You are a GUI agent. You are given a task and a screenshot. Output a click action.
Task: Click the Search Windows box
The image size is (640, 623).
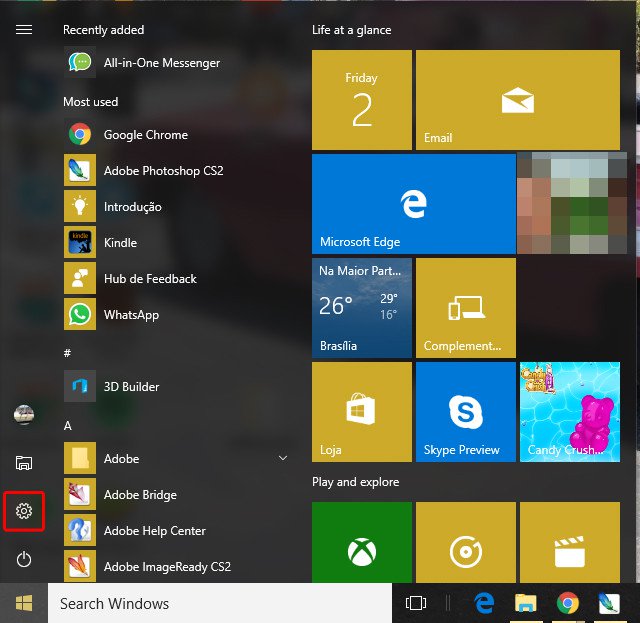point(220,603)
